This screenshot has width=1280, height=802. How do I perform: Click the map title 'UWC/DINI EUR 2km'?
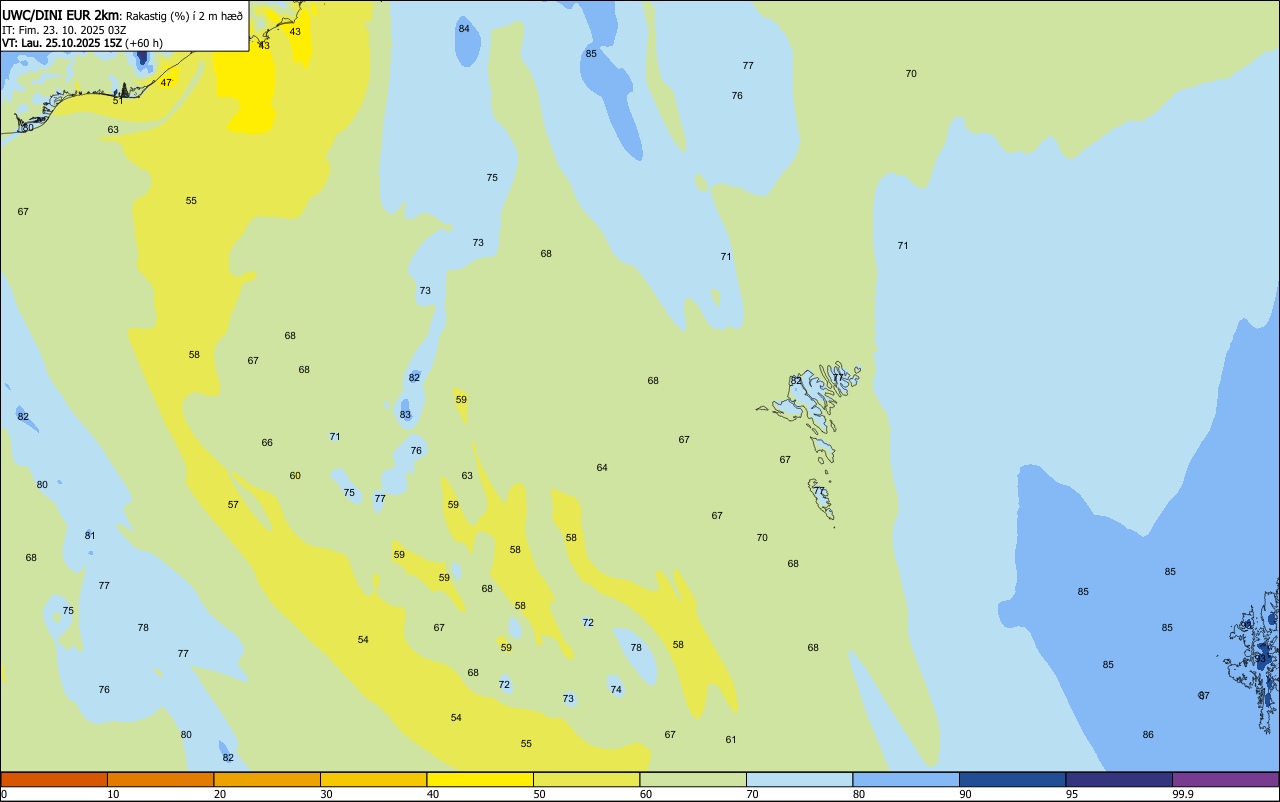pos(61,15)
